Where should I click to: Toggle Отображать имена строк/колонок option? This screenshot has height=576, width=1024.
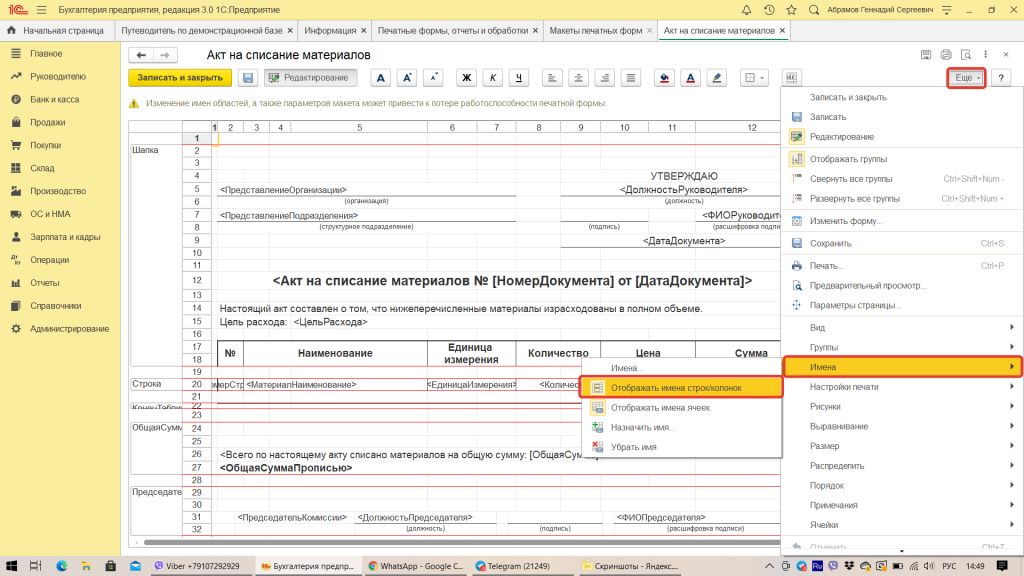click(x=676, y=388)
